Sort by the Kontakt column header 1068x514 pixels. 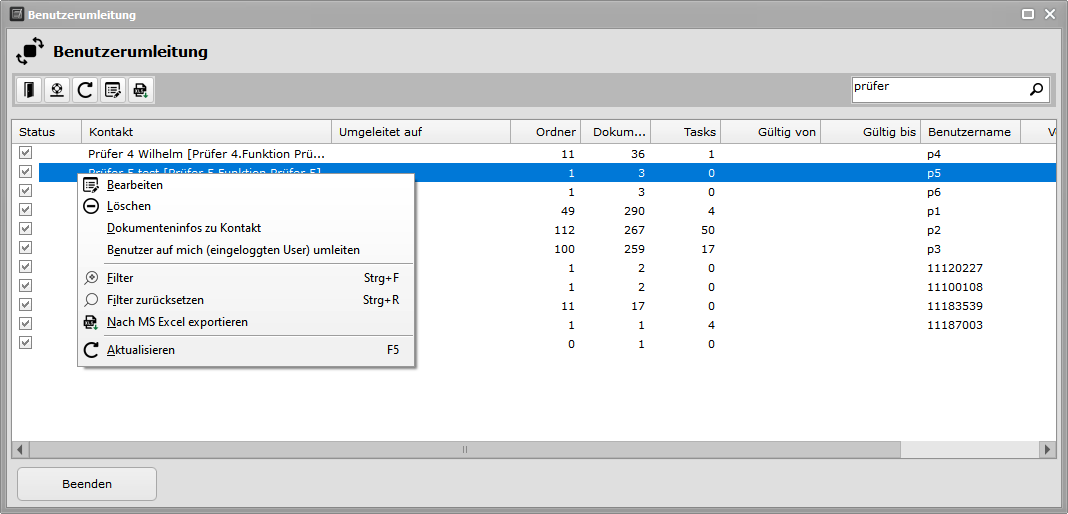[206, 132]
